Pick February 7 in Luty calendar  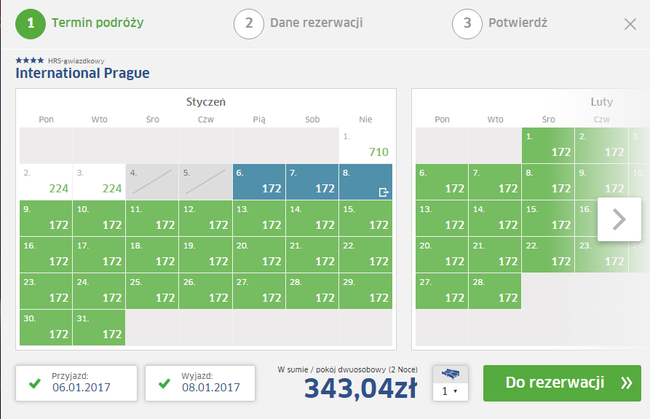pos(495,182)
